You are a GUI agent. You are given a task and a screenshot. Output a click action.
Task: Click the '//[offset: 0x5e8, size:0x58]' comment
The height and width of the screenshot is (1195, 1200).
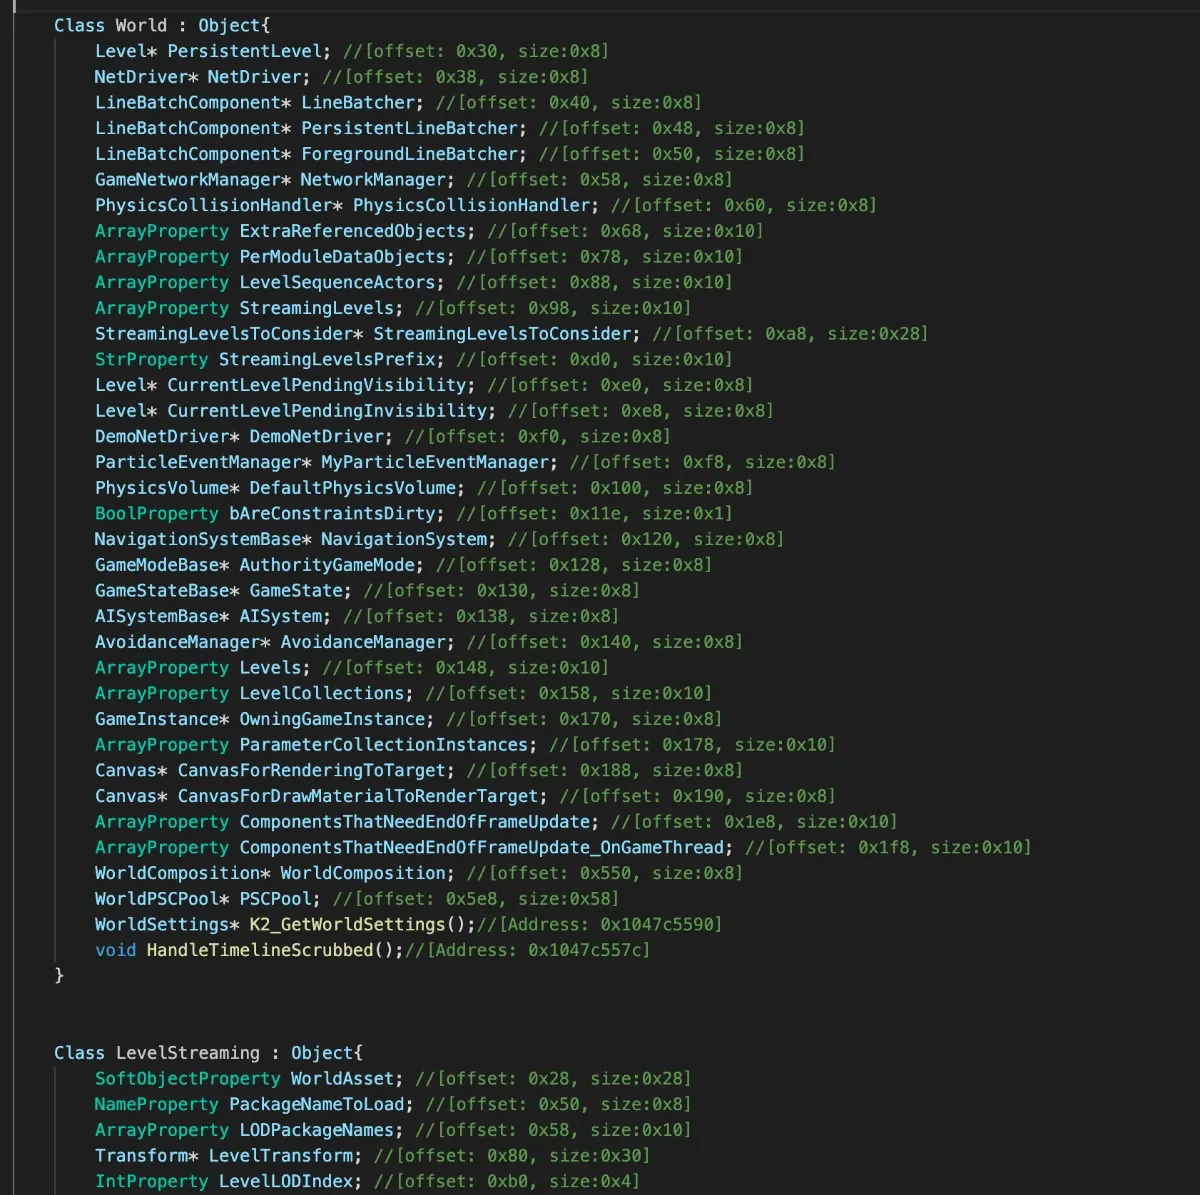[x=476, y=899]
